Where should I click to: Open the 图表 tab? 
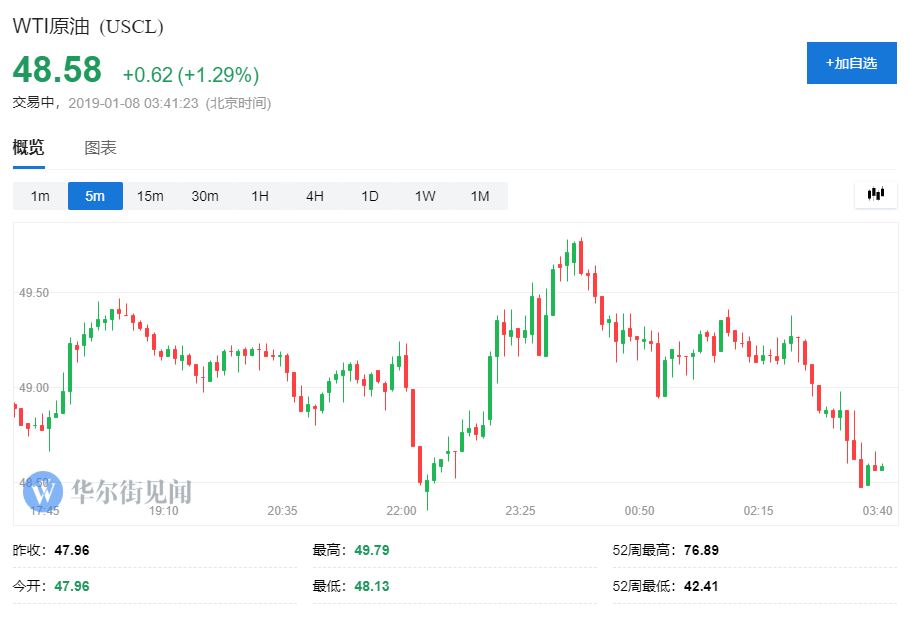coord(100,148)
